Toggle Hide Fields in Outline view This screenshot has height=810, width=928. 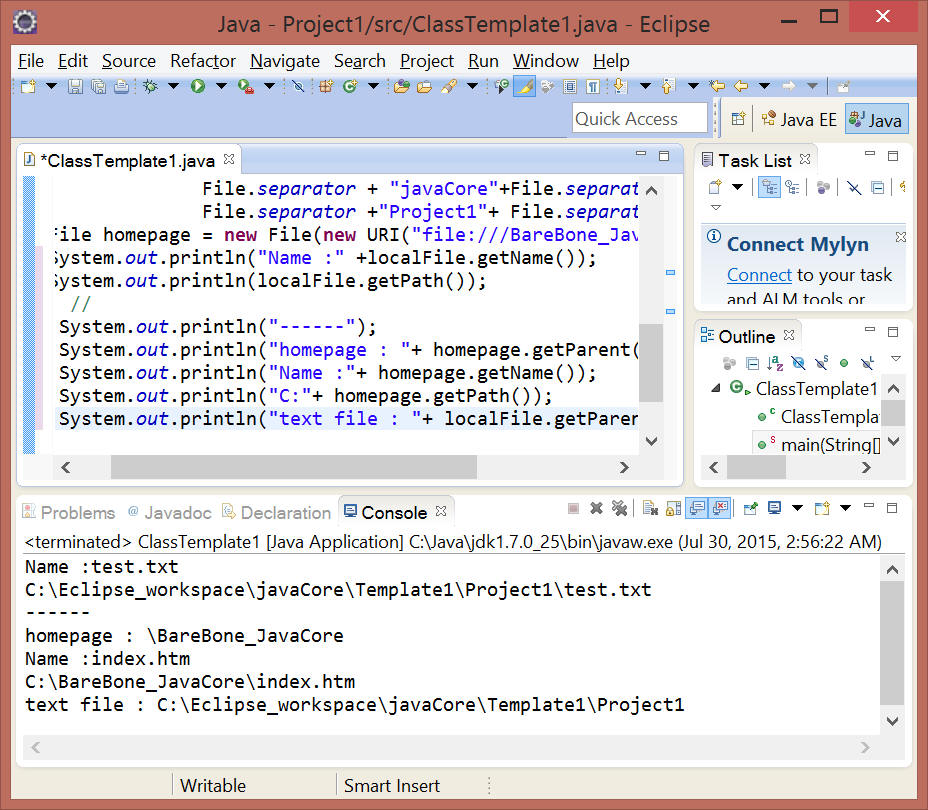pos(798,363)
